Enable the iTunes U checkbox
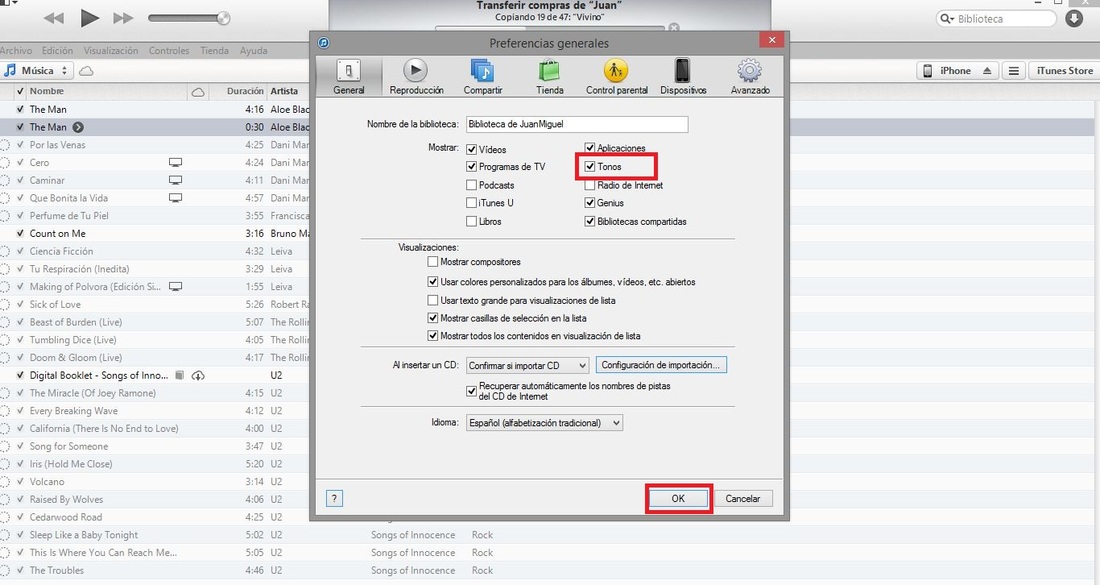This screenshot has height=585, width=1100. 471,203
